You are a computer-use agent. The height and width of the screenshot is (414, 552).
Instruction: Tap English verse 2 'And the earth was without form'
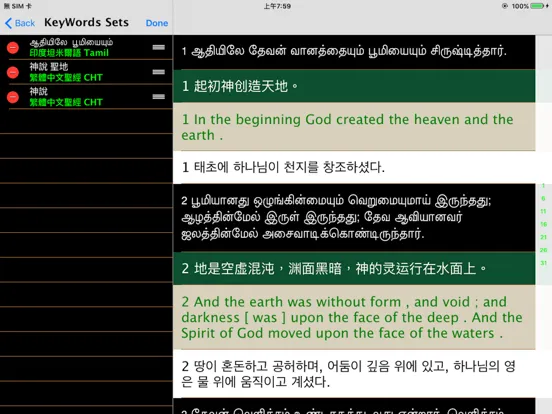pos(354,317)
